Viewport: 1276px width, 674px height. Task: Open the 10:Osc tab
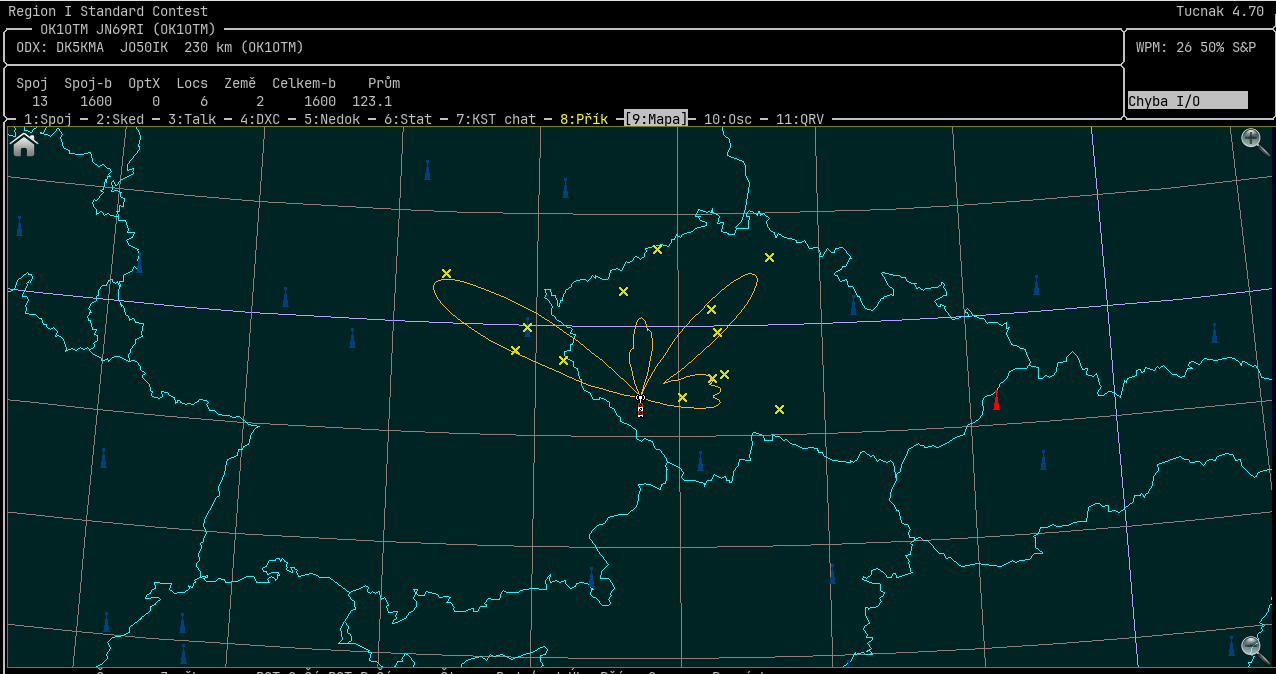pyautogui.click(x=728, y=119)
